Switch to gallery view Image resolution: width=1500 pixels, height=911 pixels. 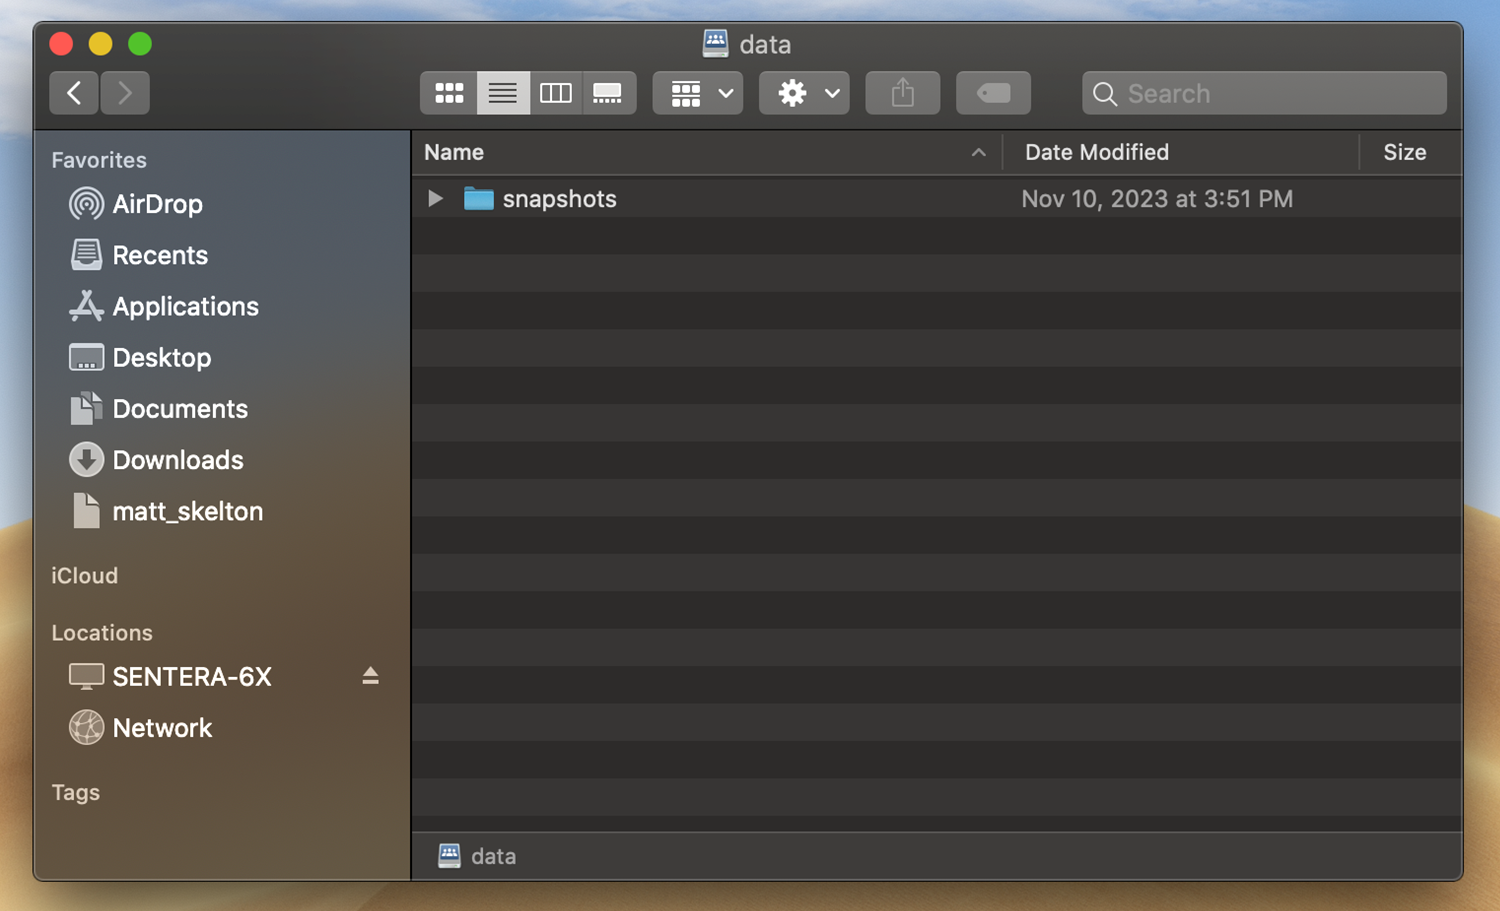[x=608, y=93]
